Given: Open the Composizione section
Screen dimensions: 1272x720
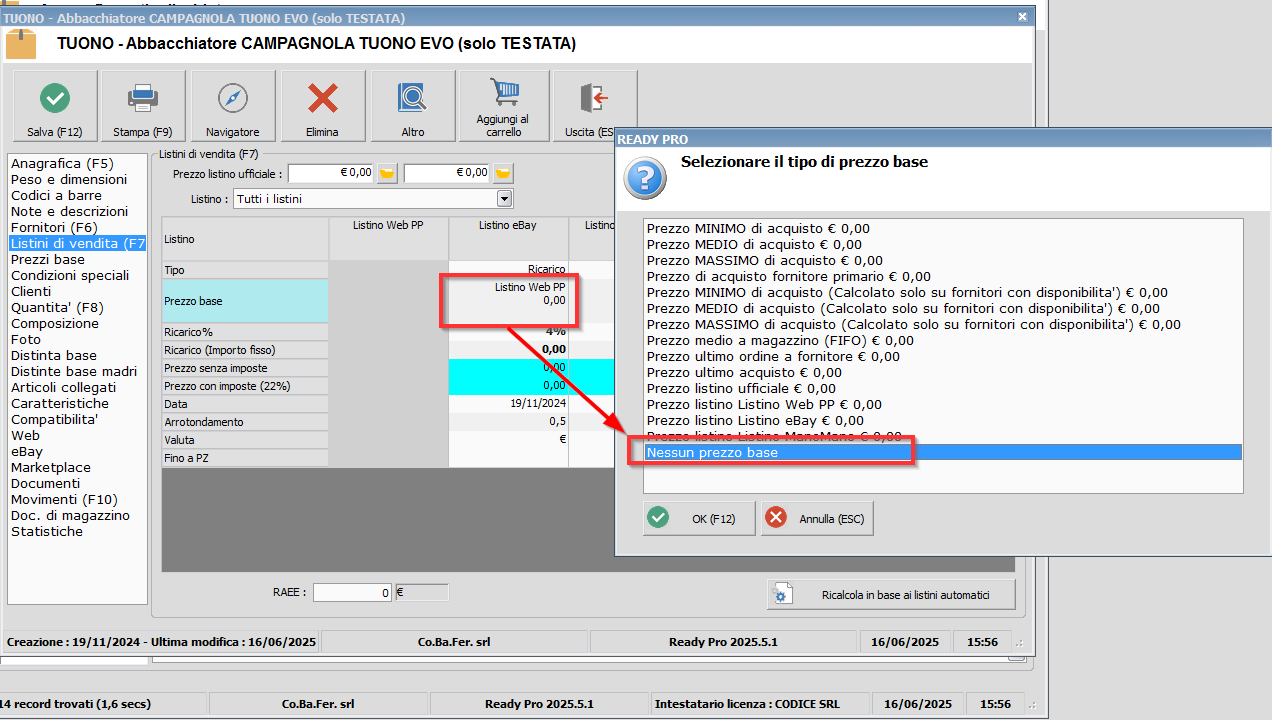Looking at the screenshot, I should [55, 323].
